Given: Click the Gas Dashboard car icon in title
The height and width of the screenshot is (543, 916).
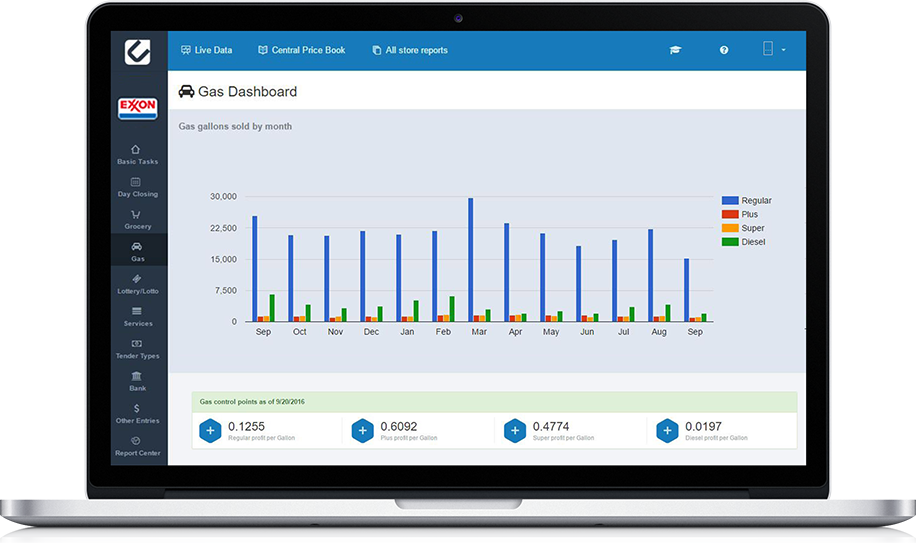Looking at the screenshot, I should (186, 92).
